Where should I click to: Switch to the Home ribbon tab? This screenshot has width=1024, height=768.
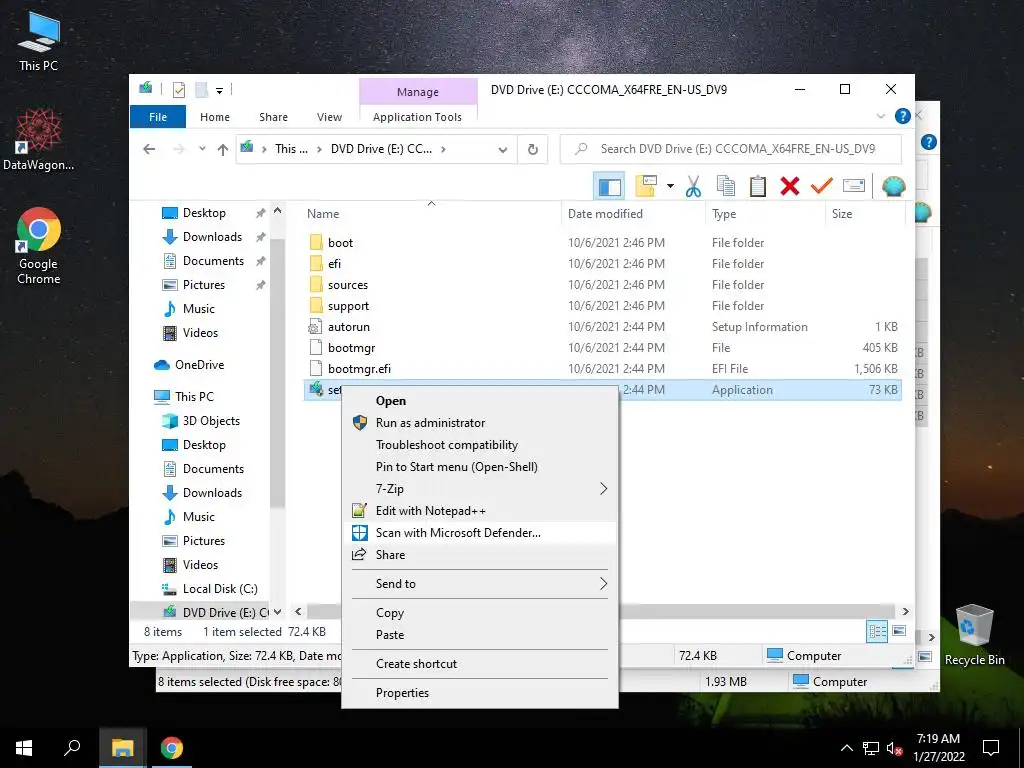click(215, 117)
